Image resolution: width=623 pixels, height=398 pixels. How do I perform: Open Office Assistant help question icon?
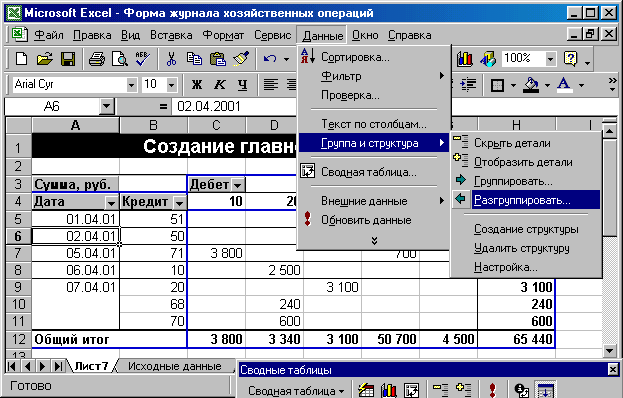[x=571, y=59]
